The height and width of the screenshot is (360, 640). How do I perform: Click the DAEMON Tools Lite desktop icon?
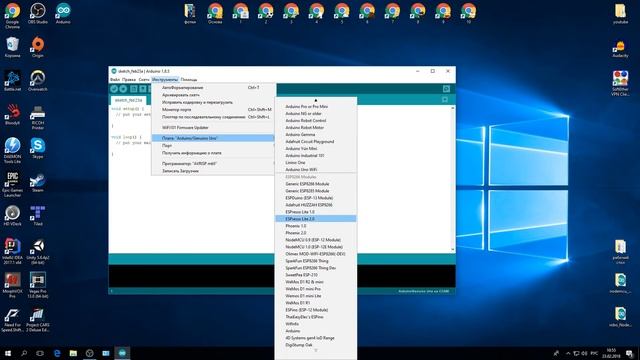[x=12, y=150]
